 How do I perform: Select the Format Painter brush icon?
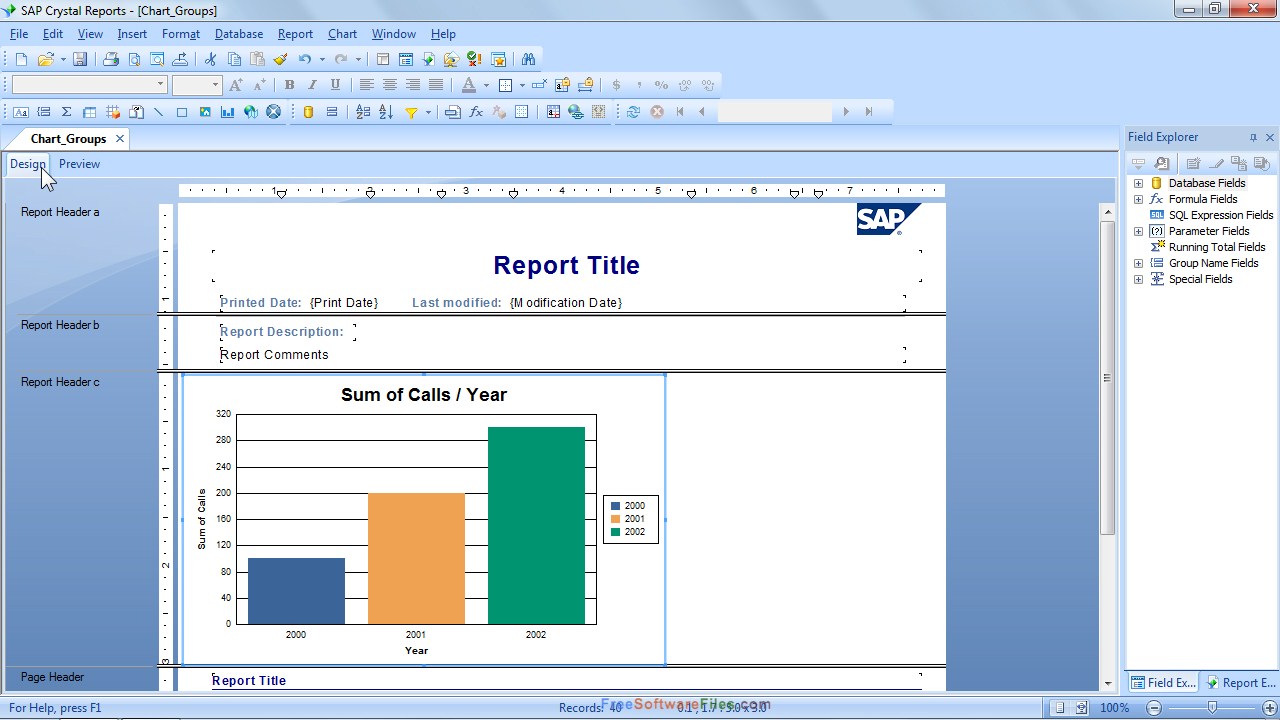pos(280,59)
